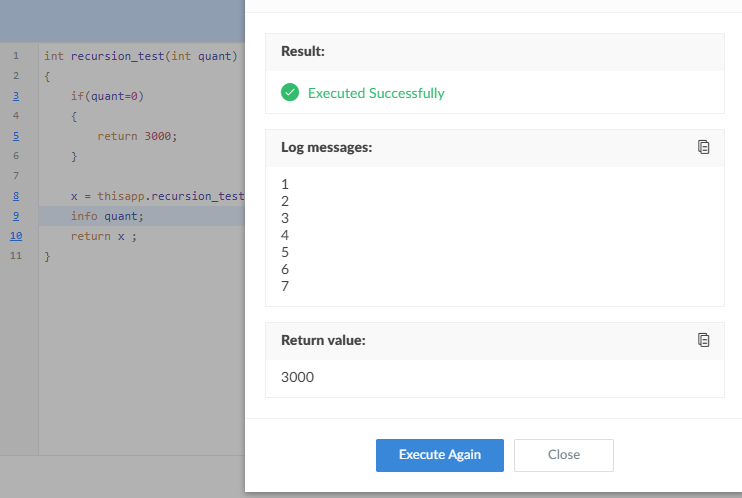The width and height of the screenshot is (742, 498).
Task: Click line number 10 in the gutter
Action: point(16,236)
